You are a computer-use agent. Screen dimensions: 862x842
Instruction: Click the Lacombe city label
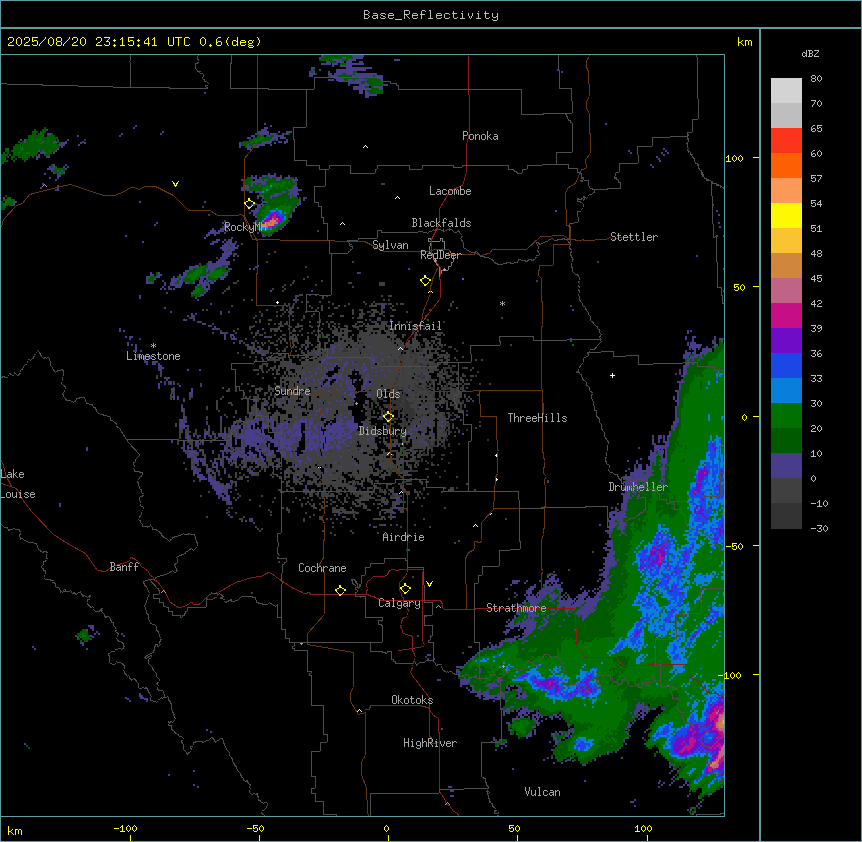[x=450, y=191]
